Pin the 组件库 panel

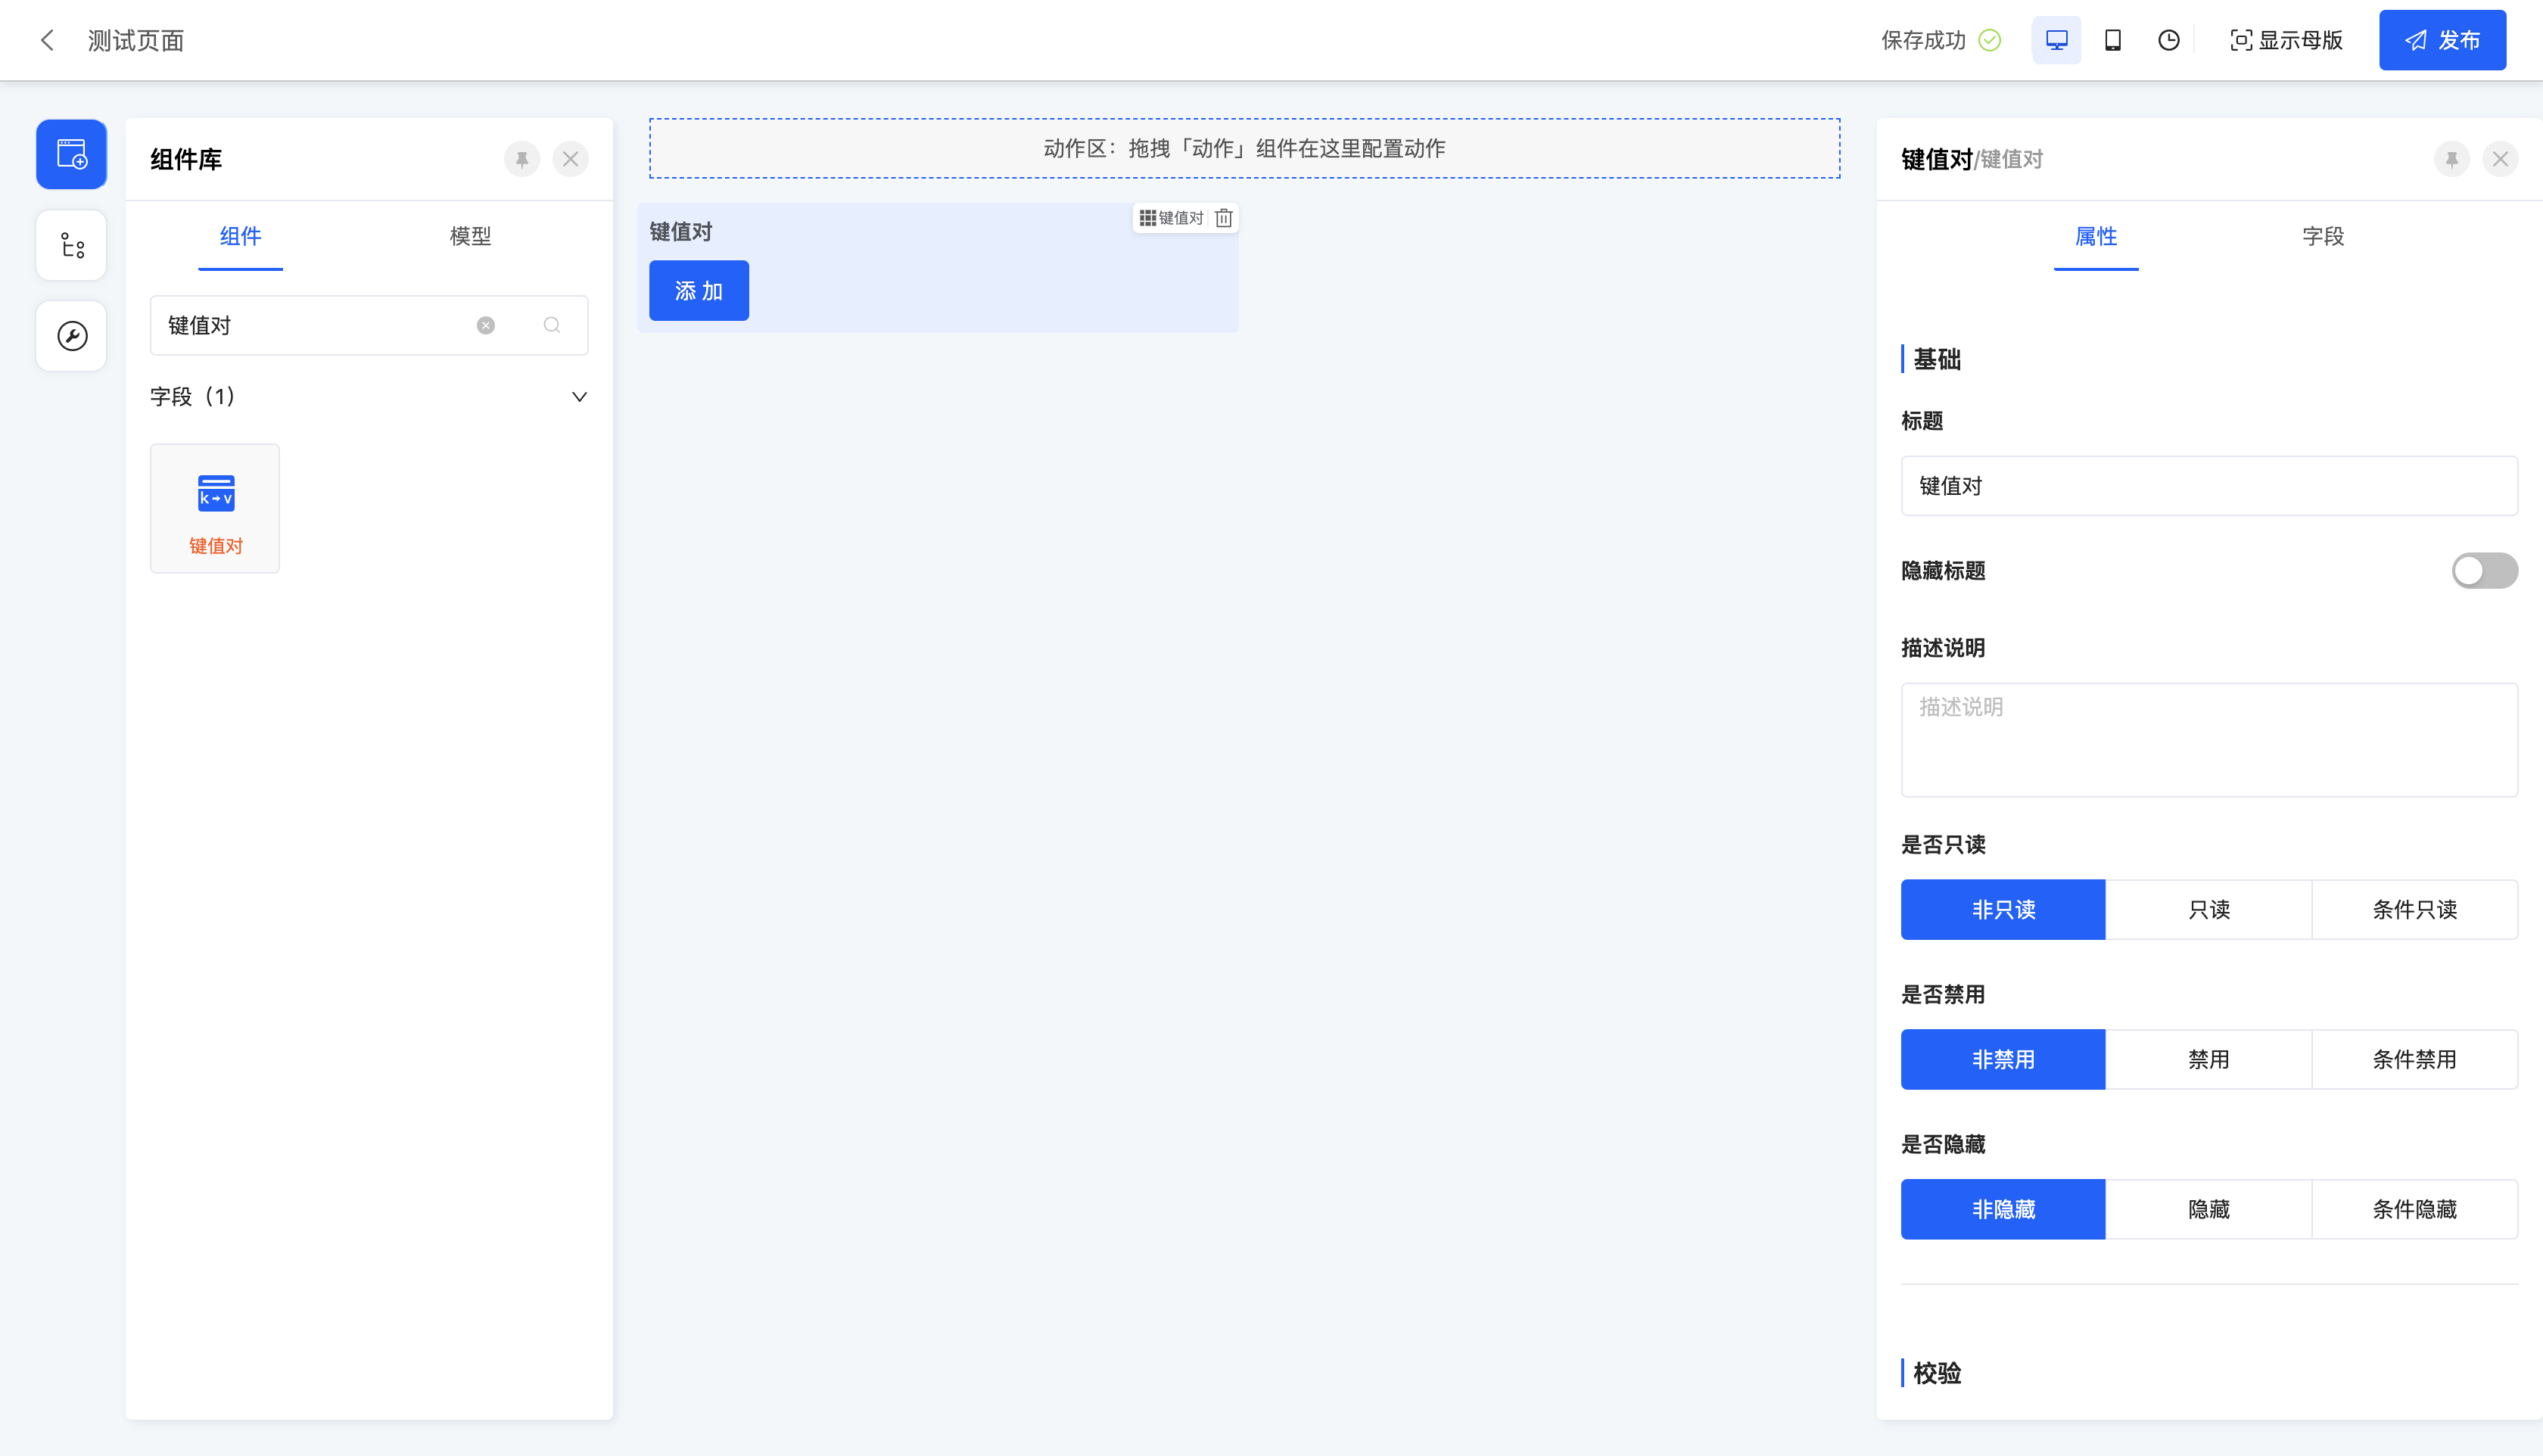[x=521, y=159]
